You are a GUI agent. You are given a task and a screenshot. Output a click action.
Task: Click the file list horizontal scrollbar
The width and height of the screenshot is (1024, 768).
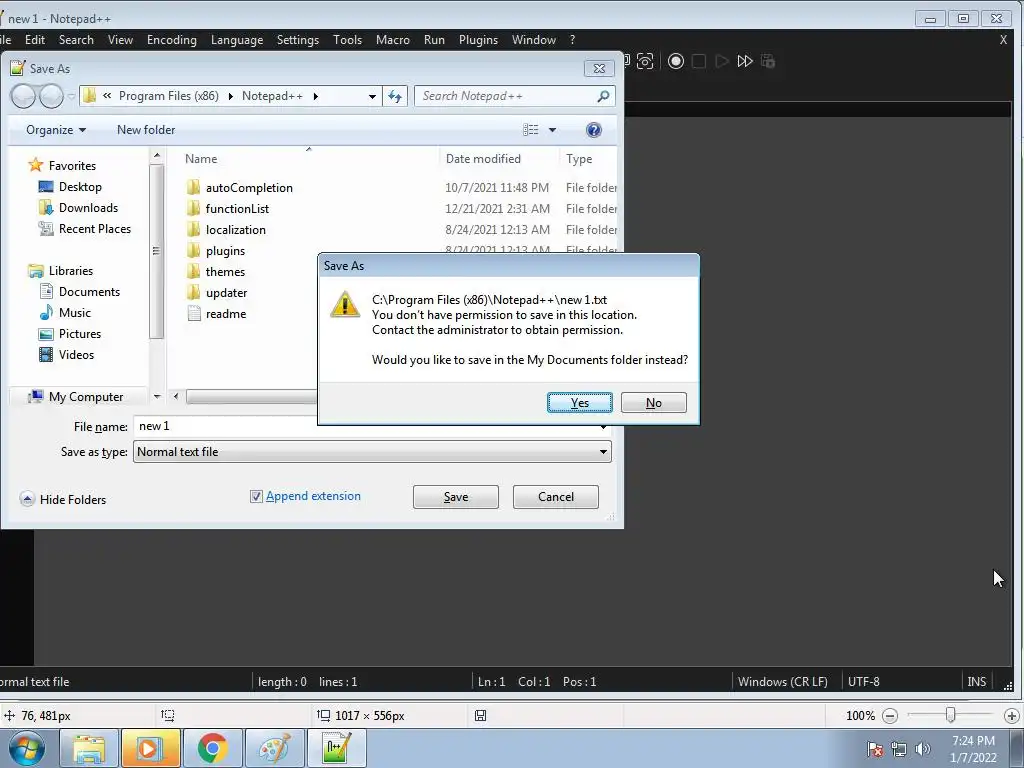(x=251, y=396)
